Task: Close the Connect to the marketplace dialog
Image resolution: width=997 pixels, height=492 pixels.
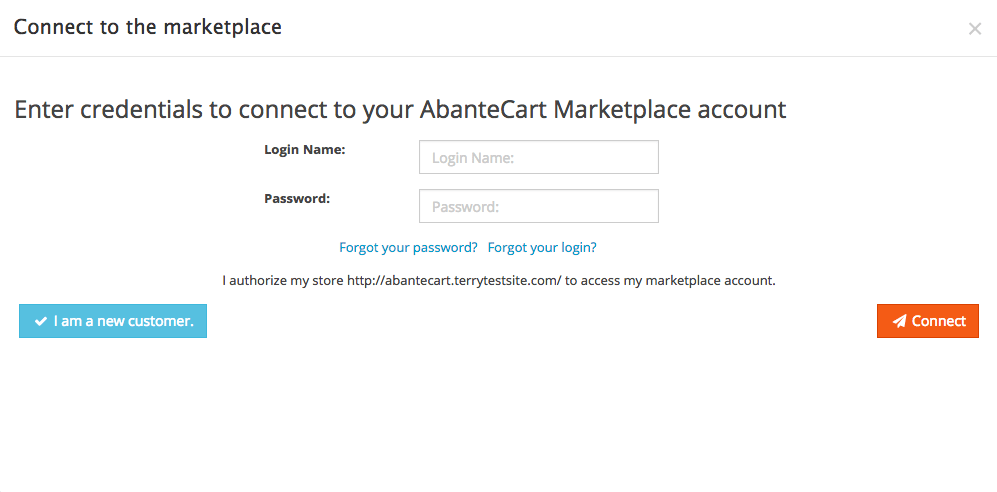Action: click(x=974, y=29)
